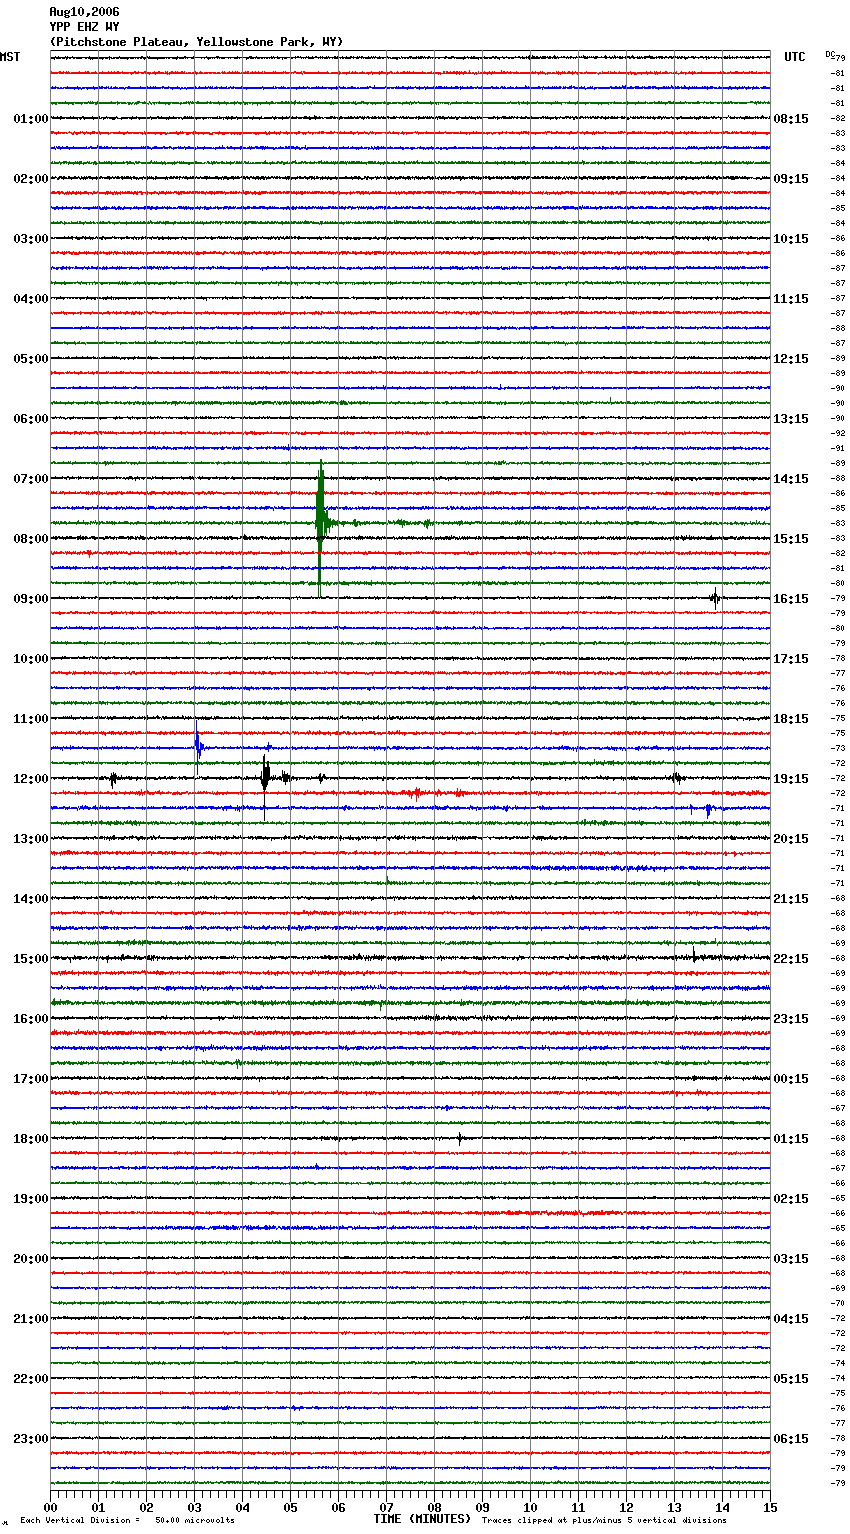Screen dimensions: 850x1534
Task: Select the YPP EHZ WY station code
Action: pos(84,27)
